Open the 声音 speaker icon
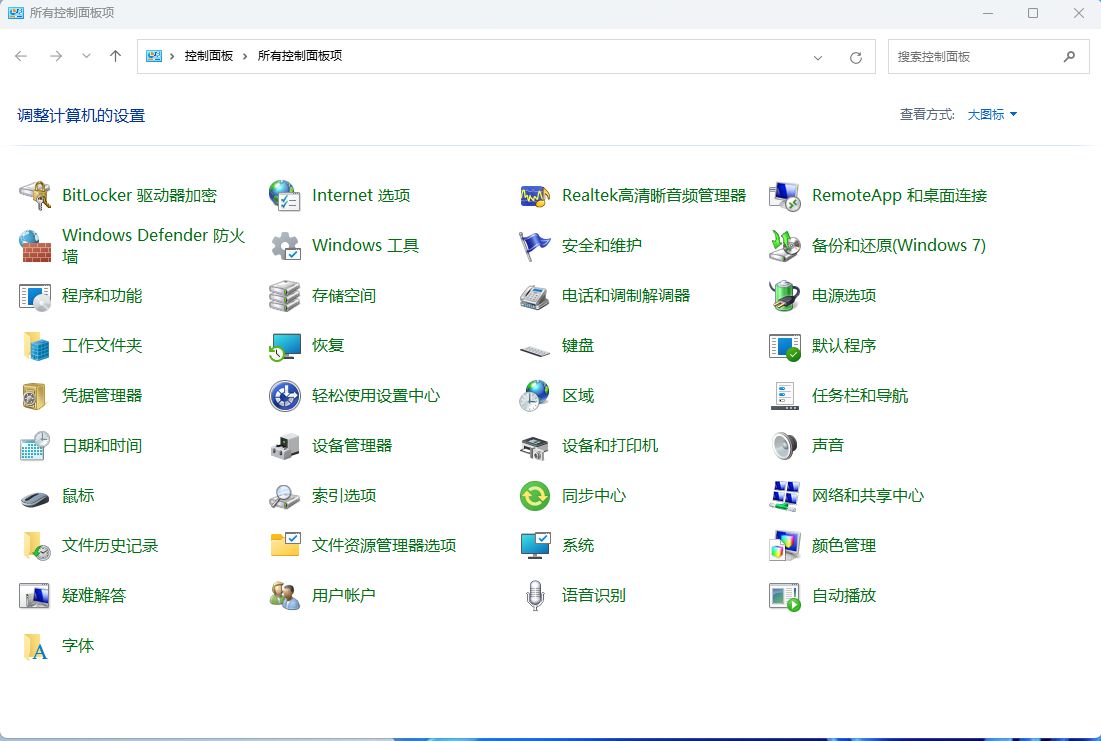The width and height of the screenshot is (1101, 741). tap(785, 445)
